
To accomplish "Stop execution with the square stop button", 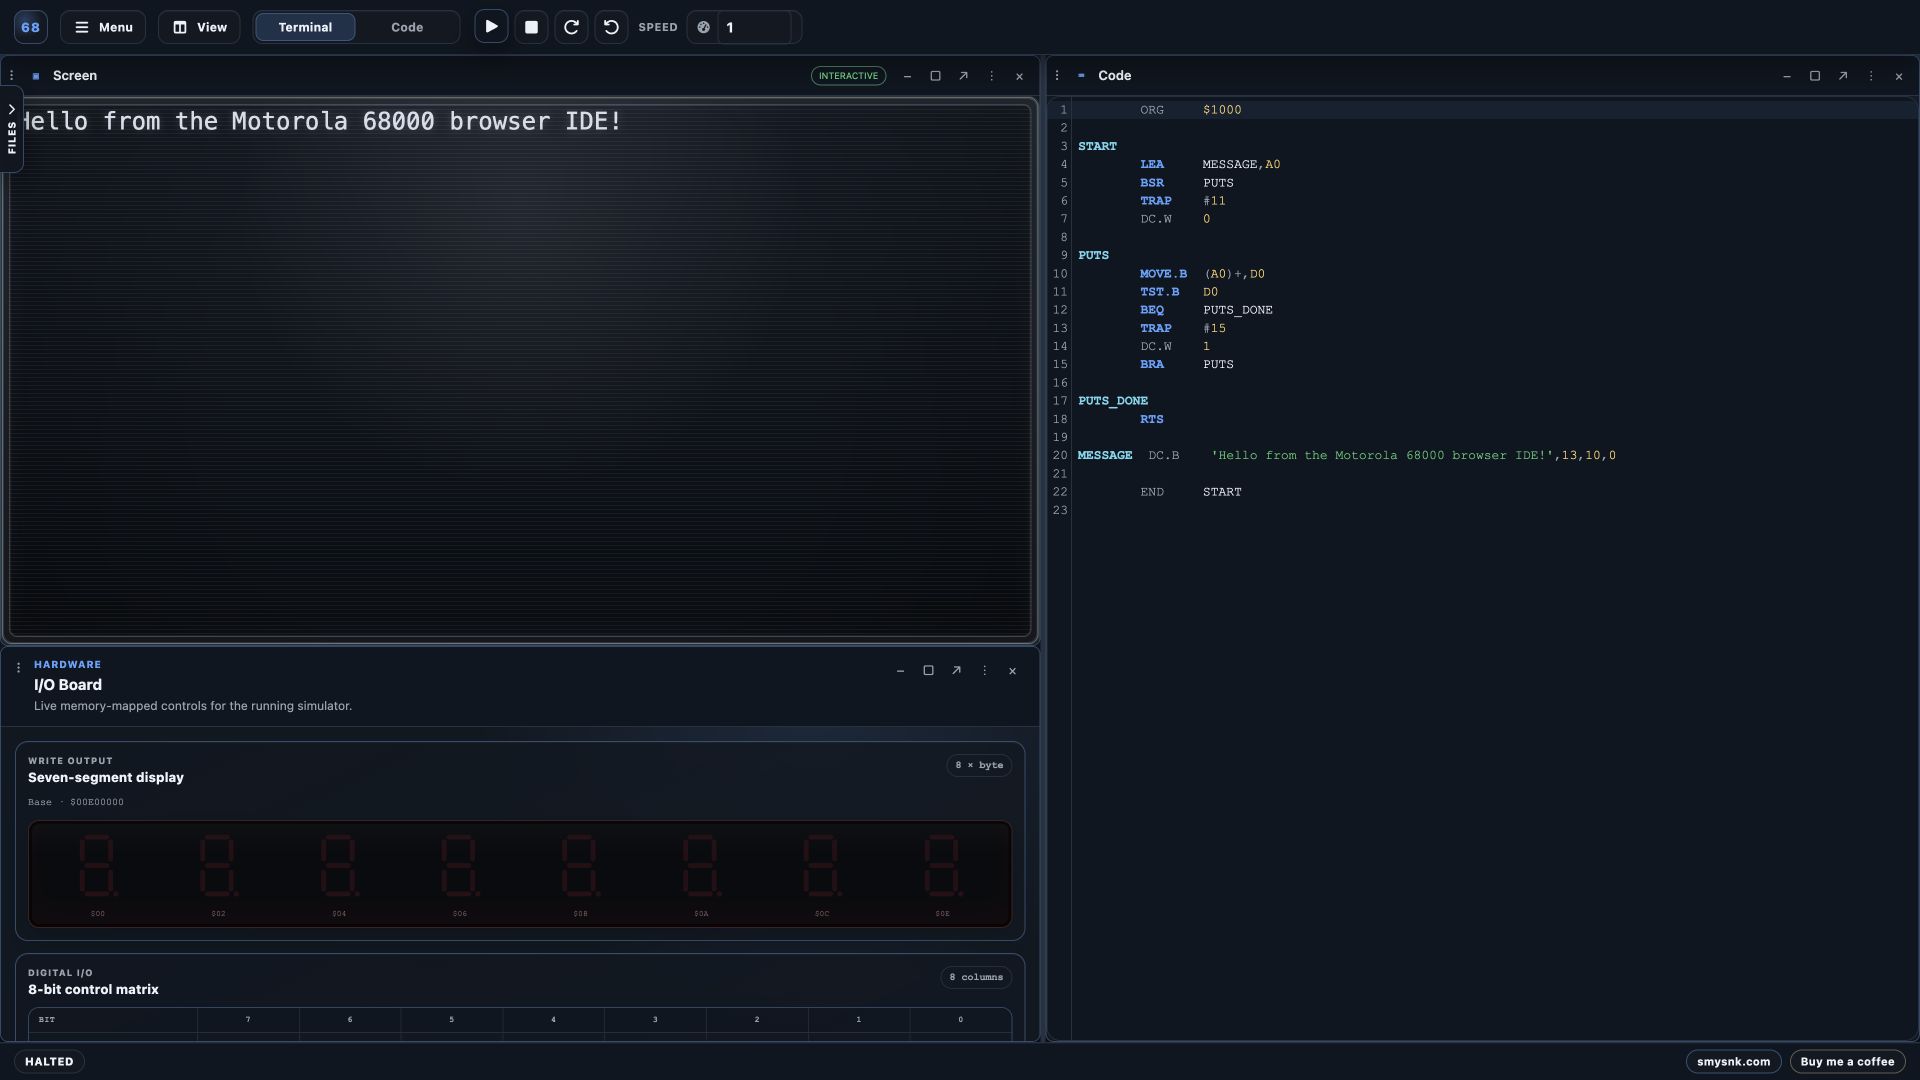I will tap(531, 27).
